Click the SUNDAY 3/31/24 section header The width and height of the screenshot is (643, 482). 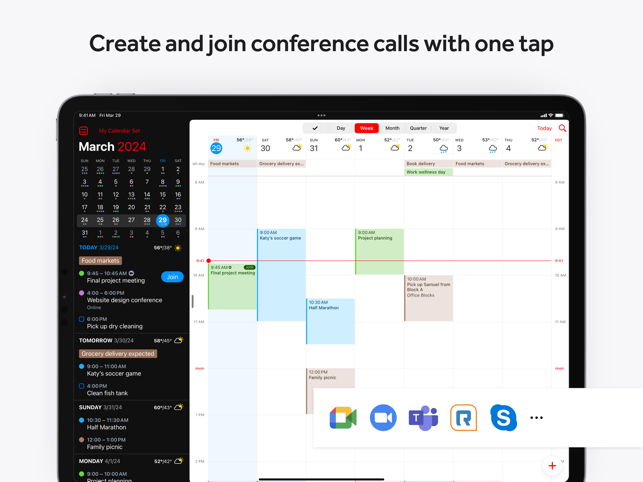(x=100, y=408)
